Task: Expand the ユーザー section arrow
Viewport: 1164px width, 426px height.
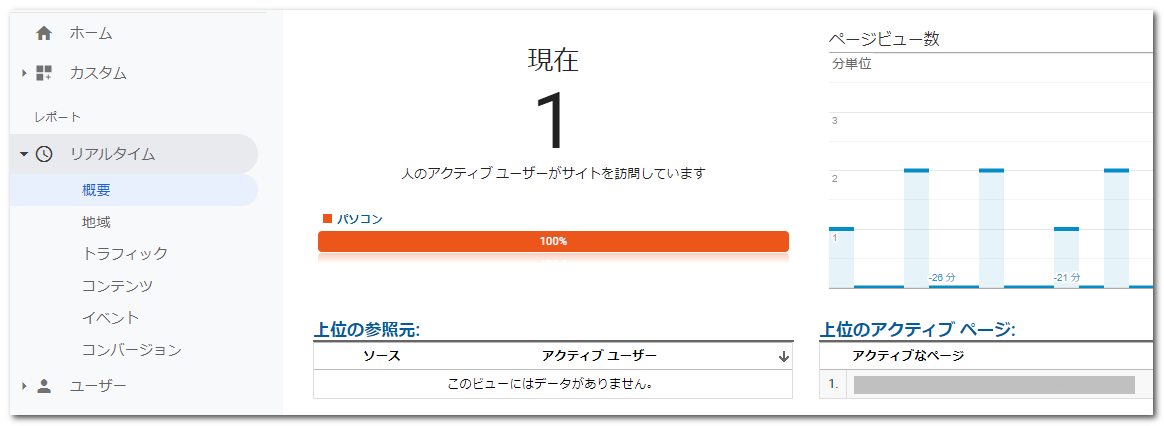Action: (x=24, y=386)
